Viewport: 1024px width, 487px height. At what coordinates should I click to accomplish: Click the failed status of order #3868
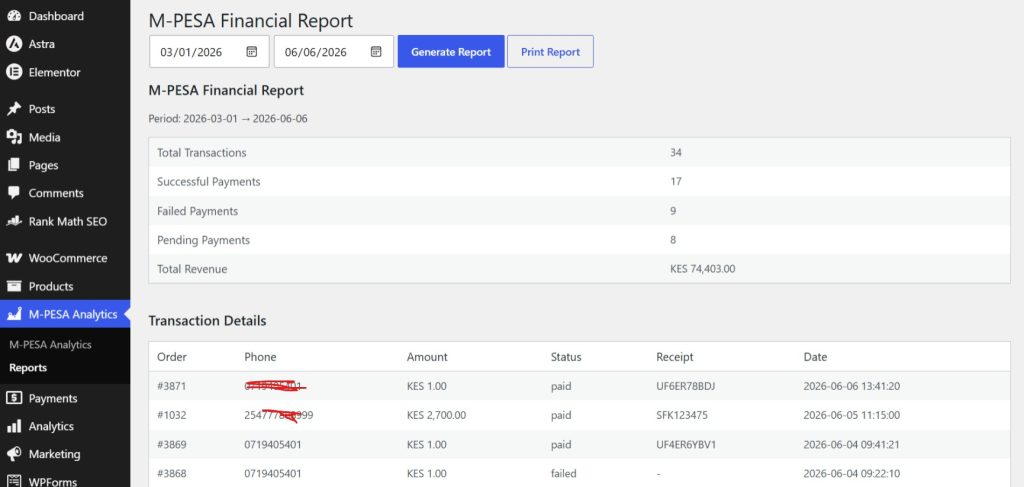[564, 473]
